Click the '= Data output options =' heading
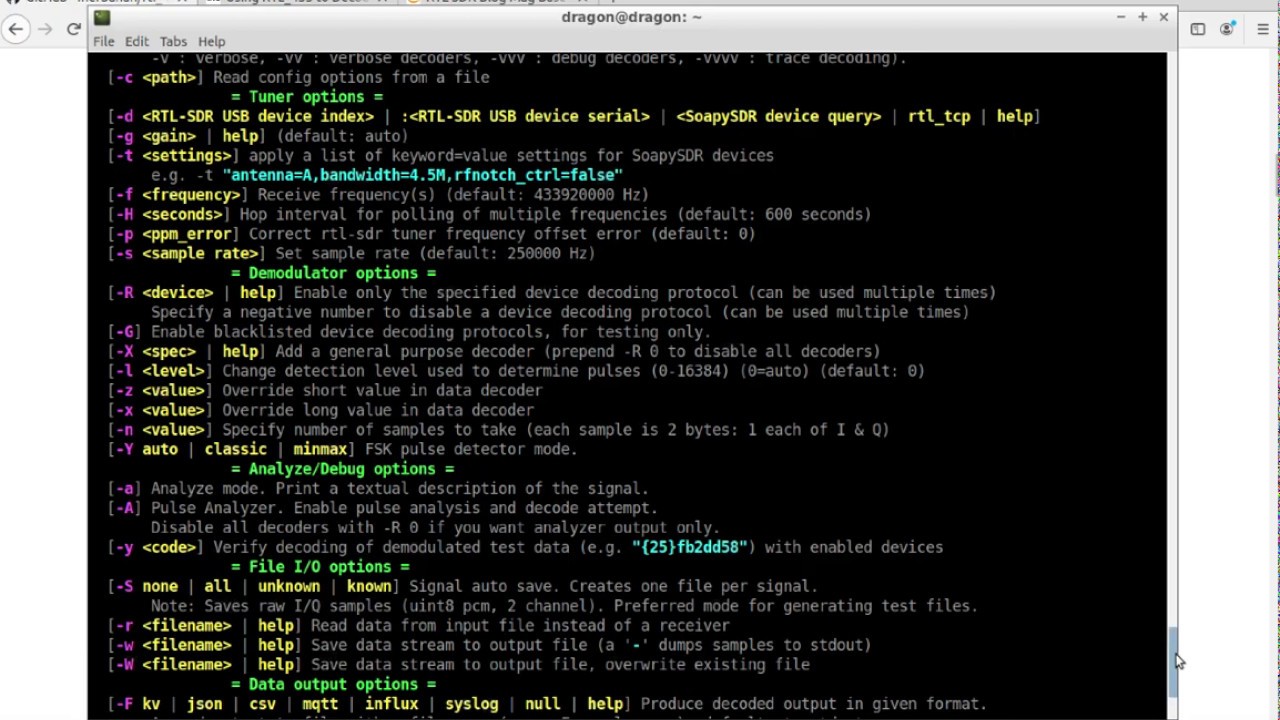Image resolution: width=1280 pixels, height=720 pixels. point(334,685)
